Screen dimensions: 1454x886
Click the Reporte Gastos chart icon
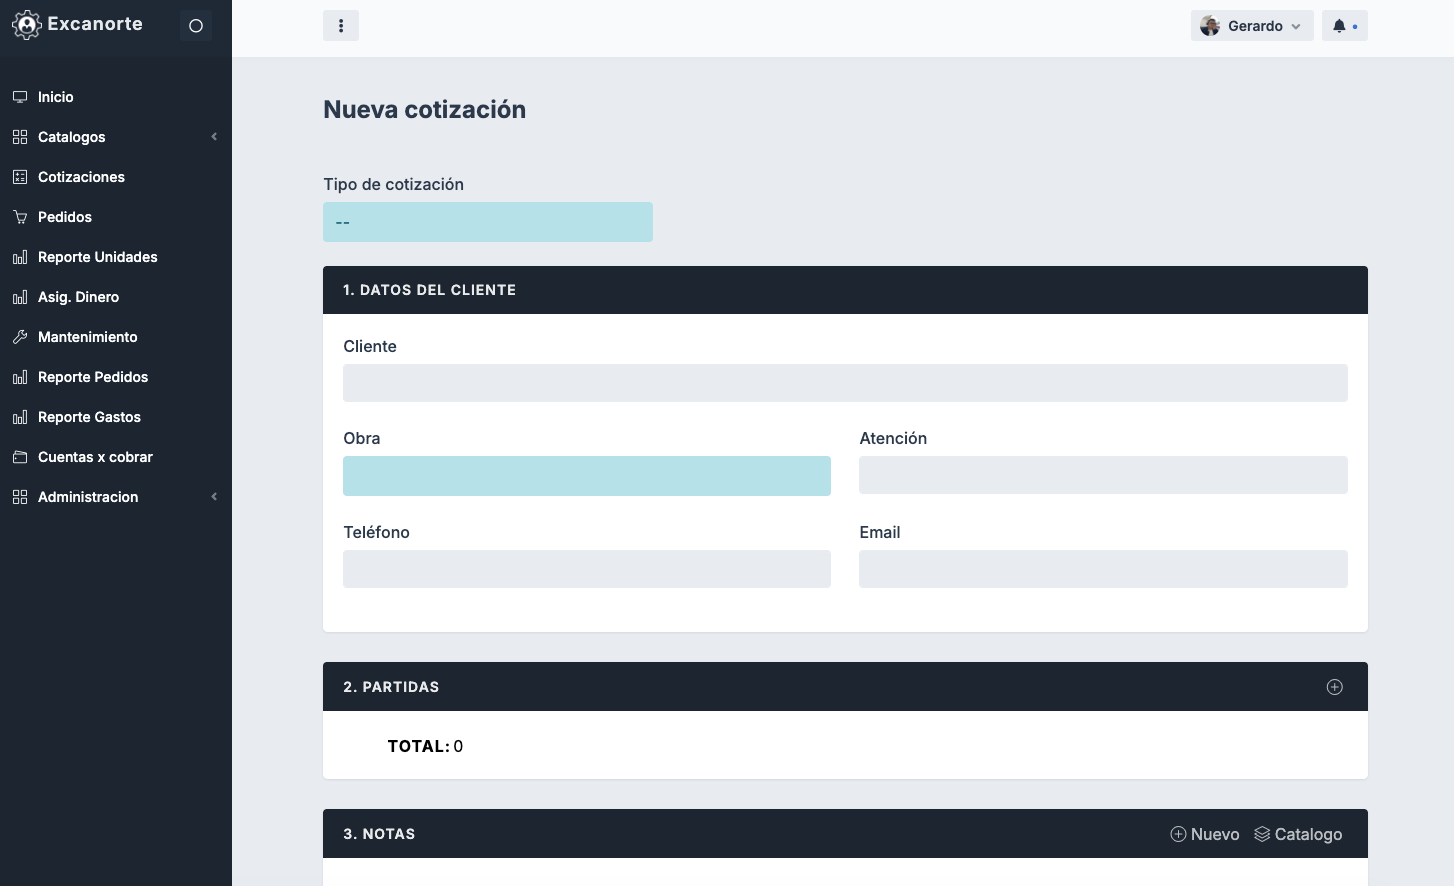(x=20, y=417)
